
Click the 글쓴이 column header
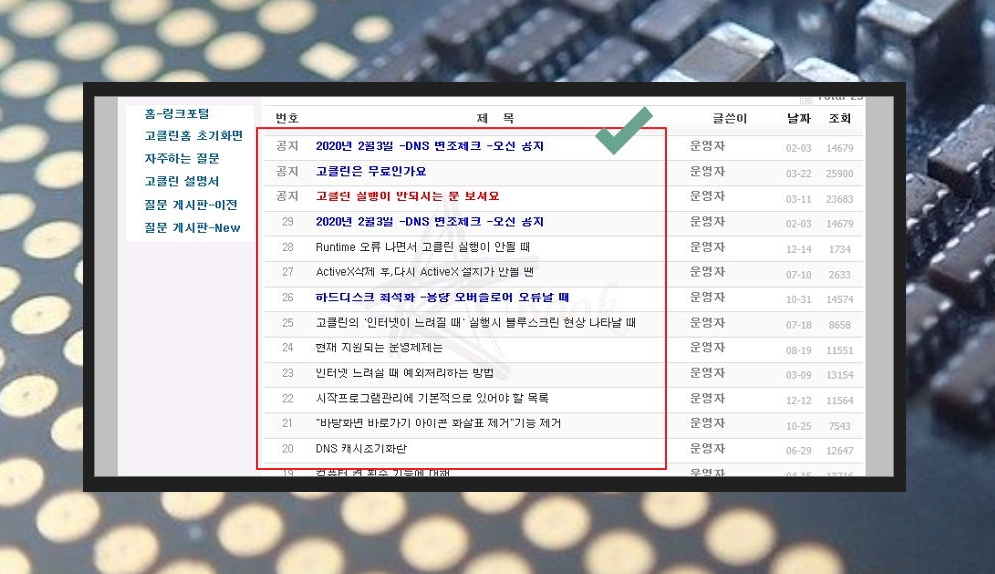pos(729,118)
